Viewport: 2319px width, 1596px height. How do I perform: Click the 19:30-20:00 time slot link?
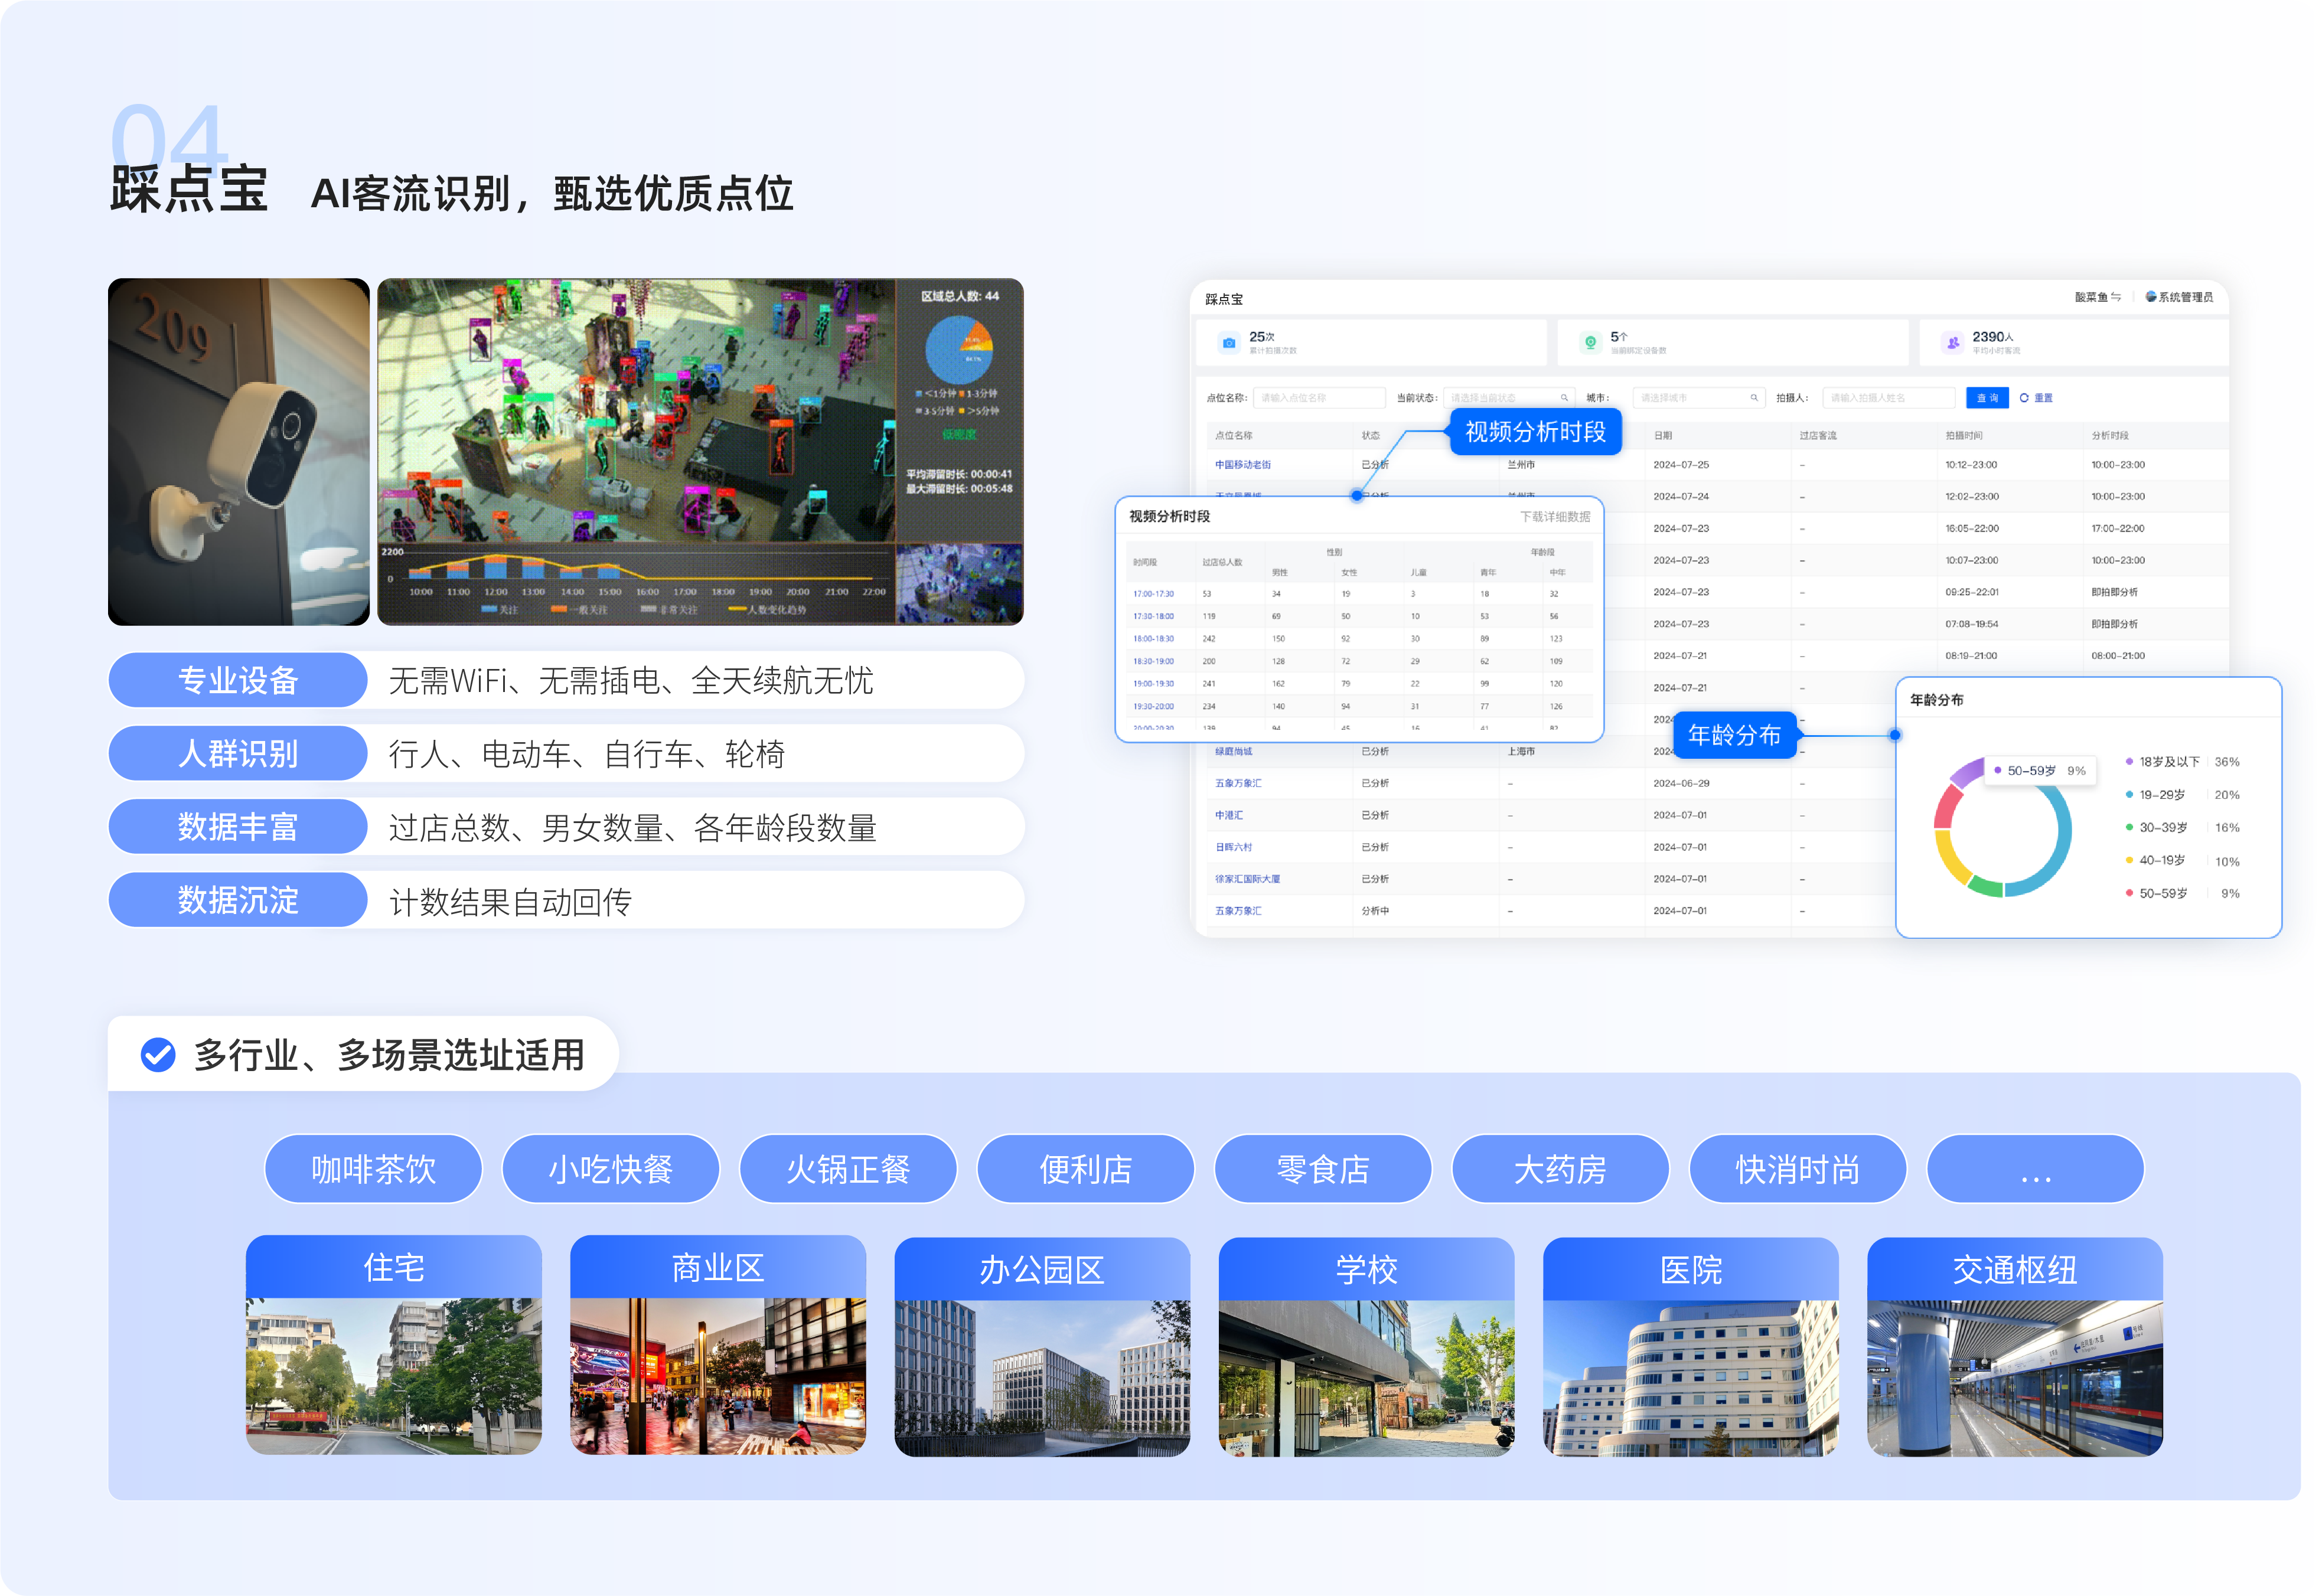click(x=1153, y=706)
